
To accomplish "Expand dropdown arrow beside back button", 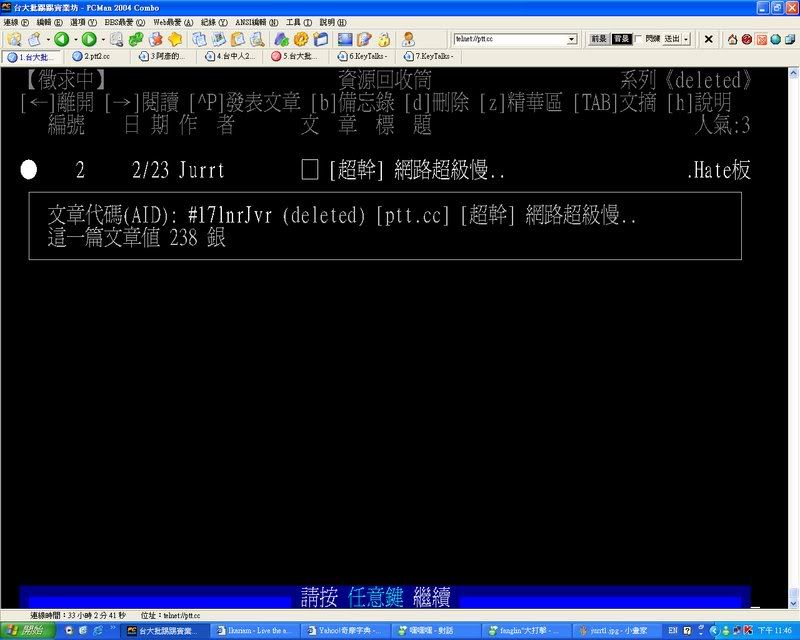I will (x=73, y=39).
